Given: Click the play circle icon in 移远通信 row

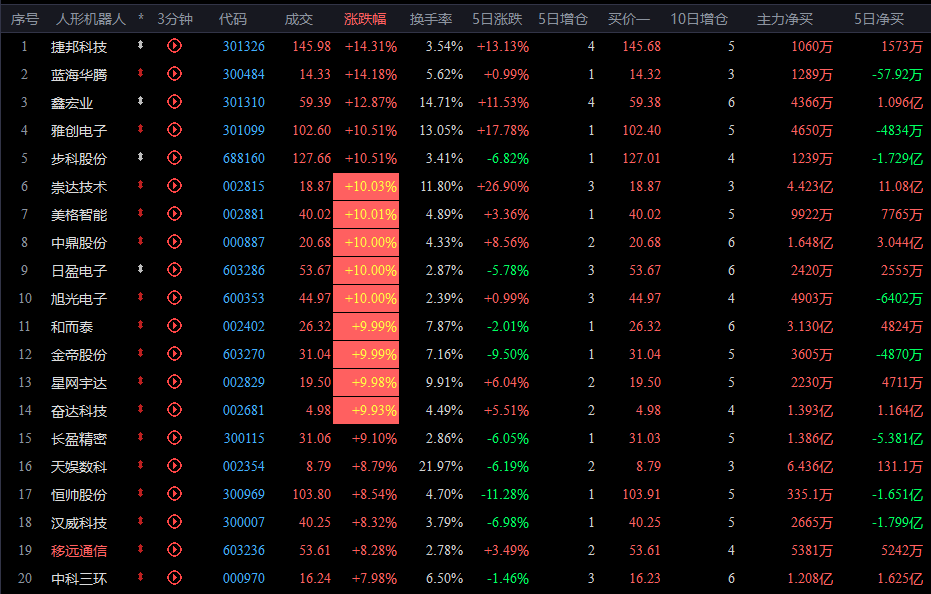Looking at the screenshot, I should pos(174,550).
